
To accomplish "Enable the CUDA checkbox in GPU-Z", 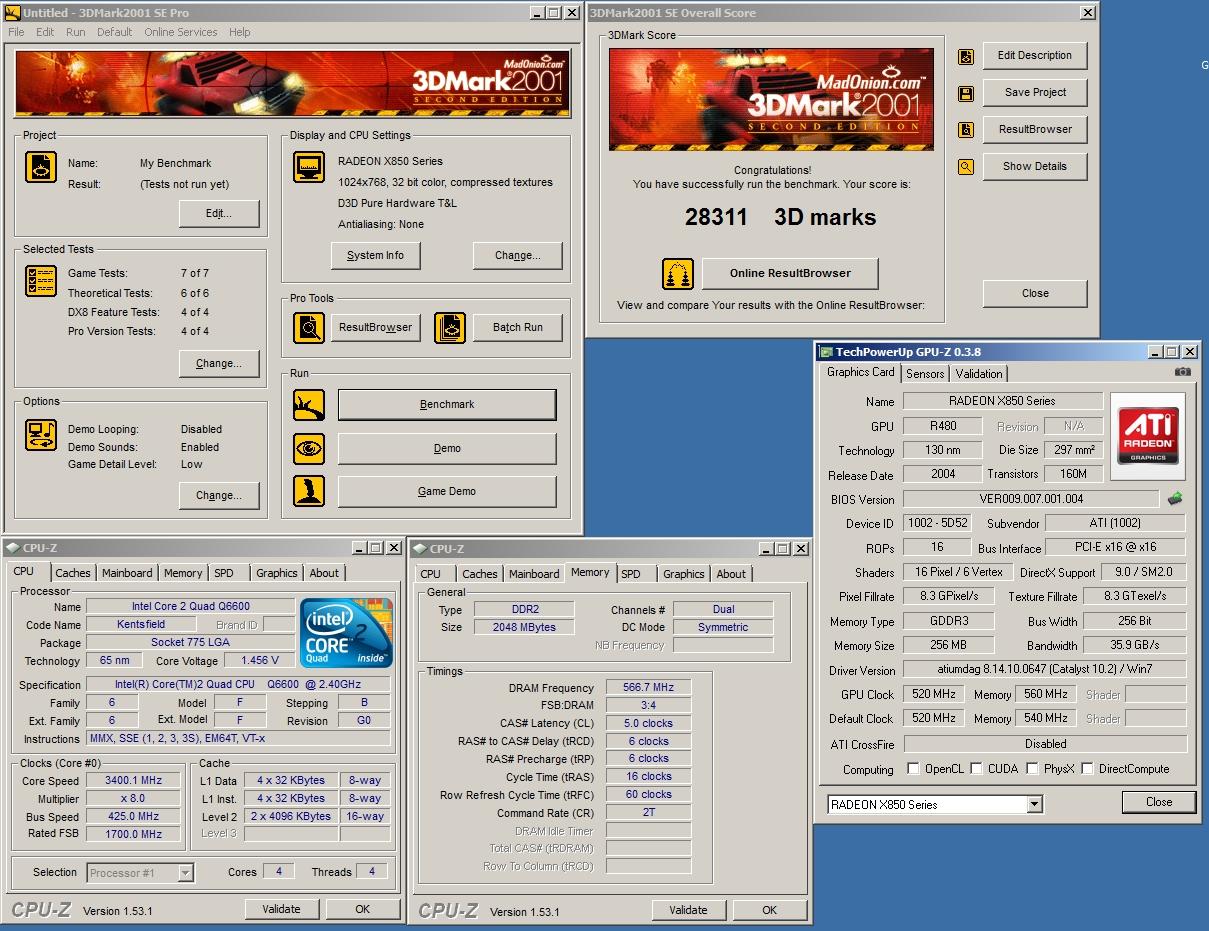I will [979, 769].
